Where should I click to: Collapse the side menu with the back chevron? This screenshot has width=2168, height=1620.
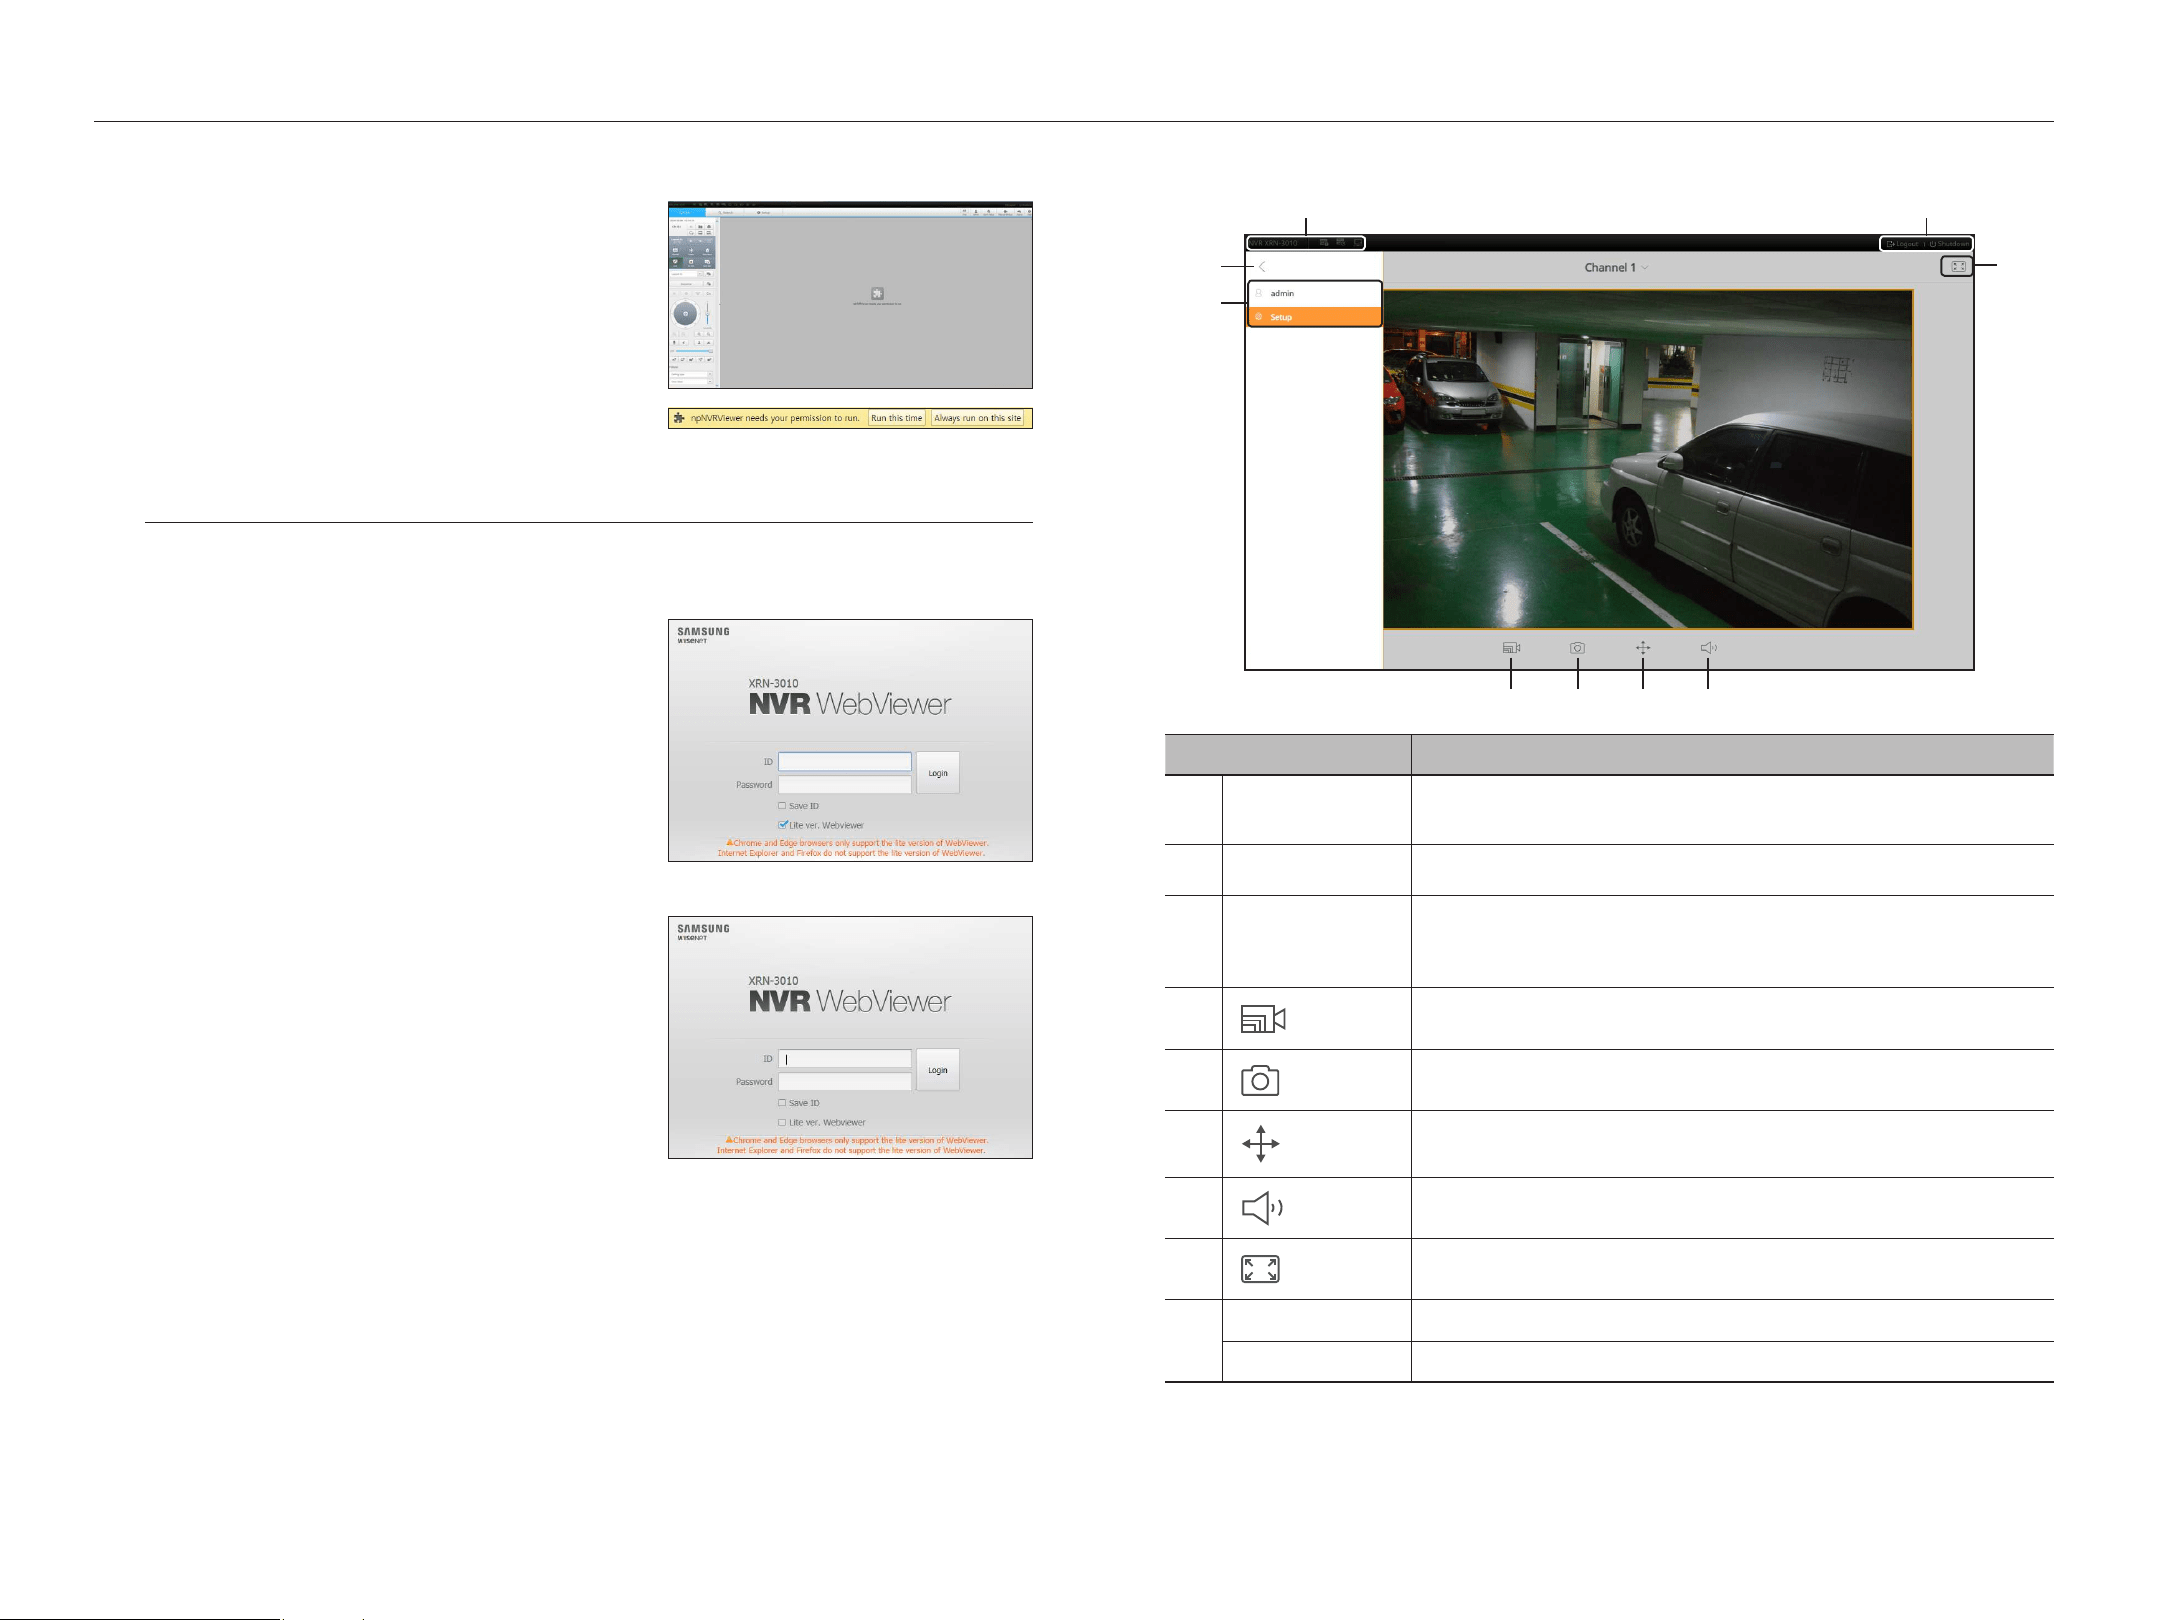click(1263, 266)
